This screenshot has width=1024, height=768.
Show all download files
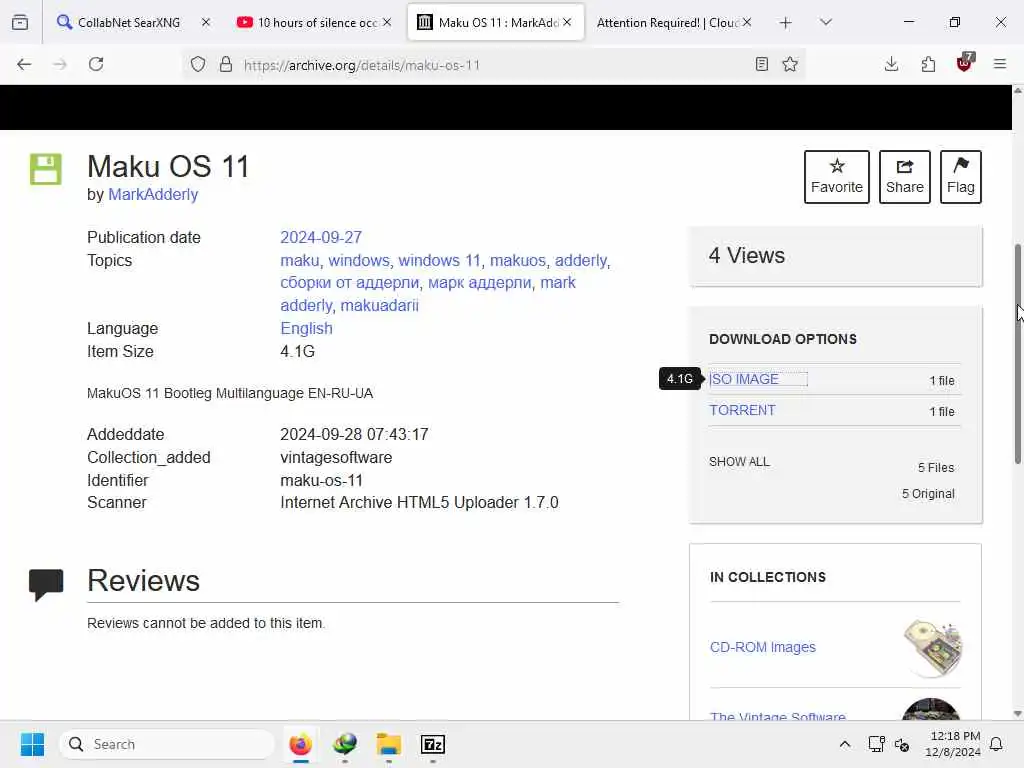click(739, 462)
